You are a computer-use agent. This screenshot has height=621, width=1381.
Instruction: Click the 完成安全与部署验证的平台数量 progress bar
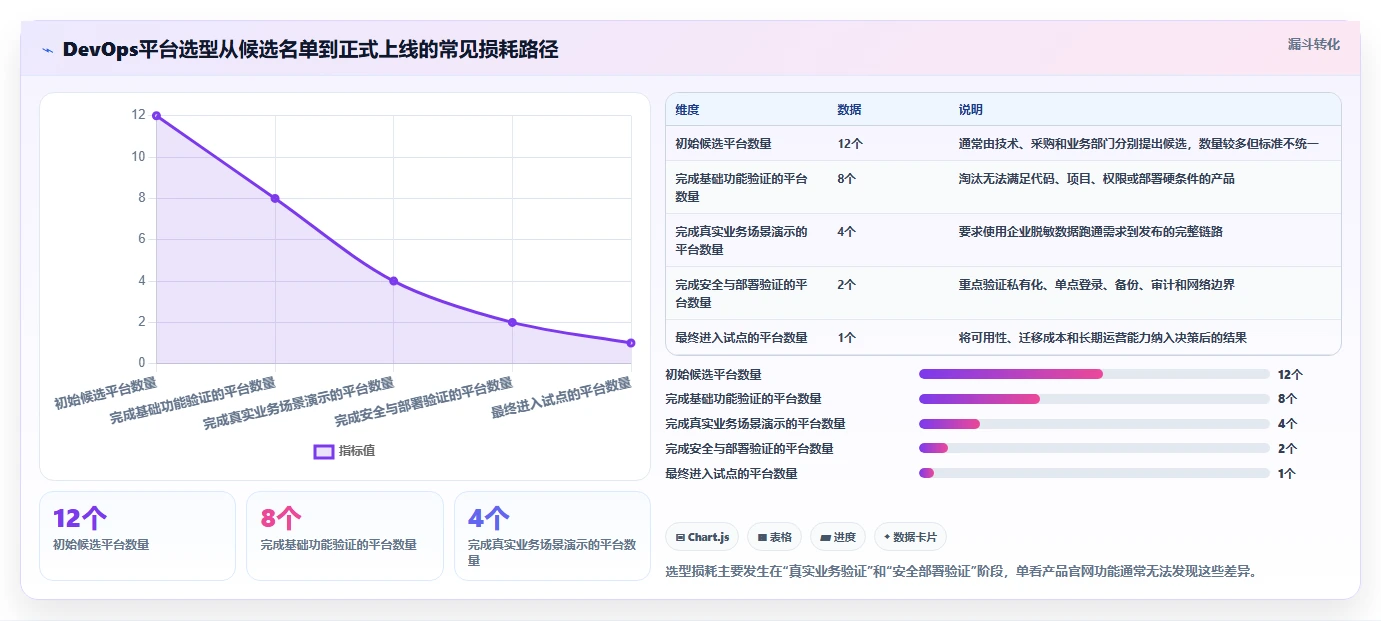[x=1094, y=449]
